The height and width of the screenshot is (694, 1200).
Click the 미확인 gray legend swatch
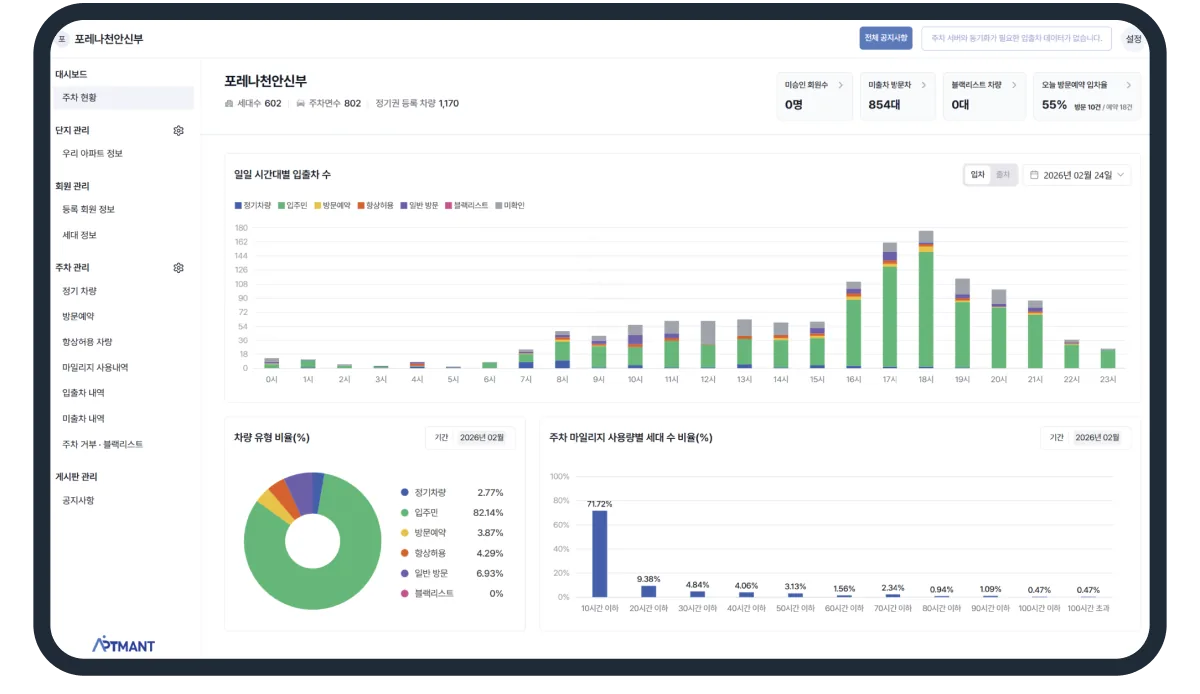point(499,205)
